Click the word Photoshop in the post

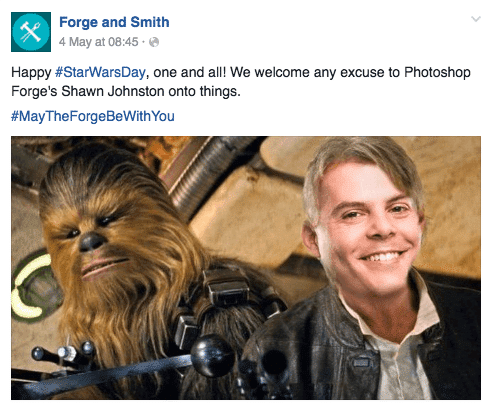coord(437,72)
